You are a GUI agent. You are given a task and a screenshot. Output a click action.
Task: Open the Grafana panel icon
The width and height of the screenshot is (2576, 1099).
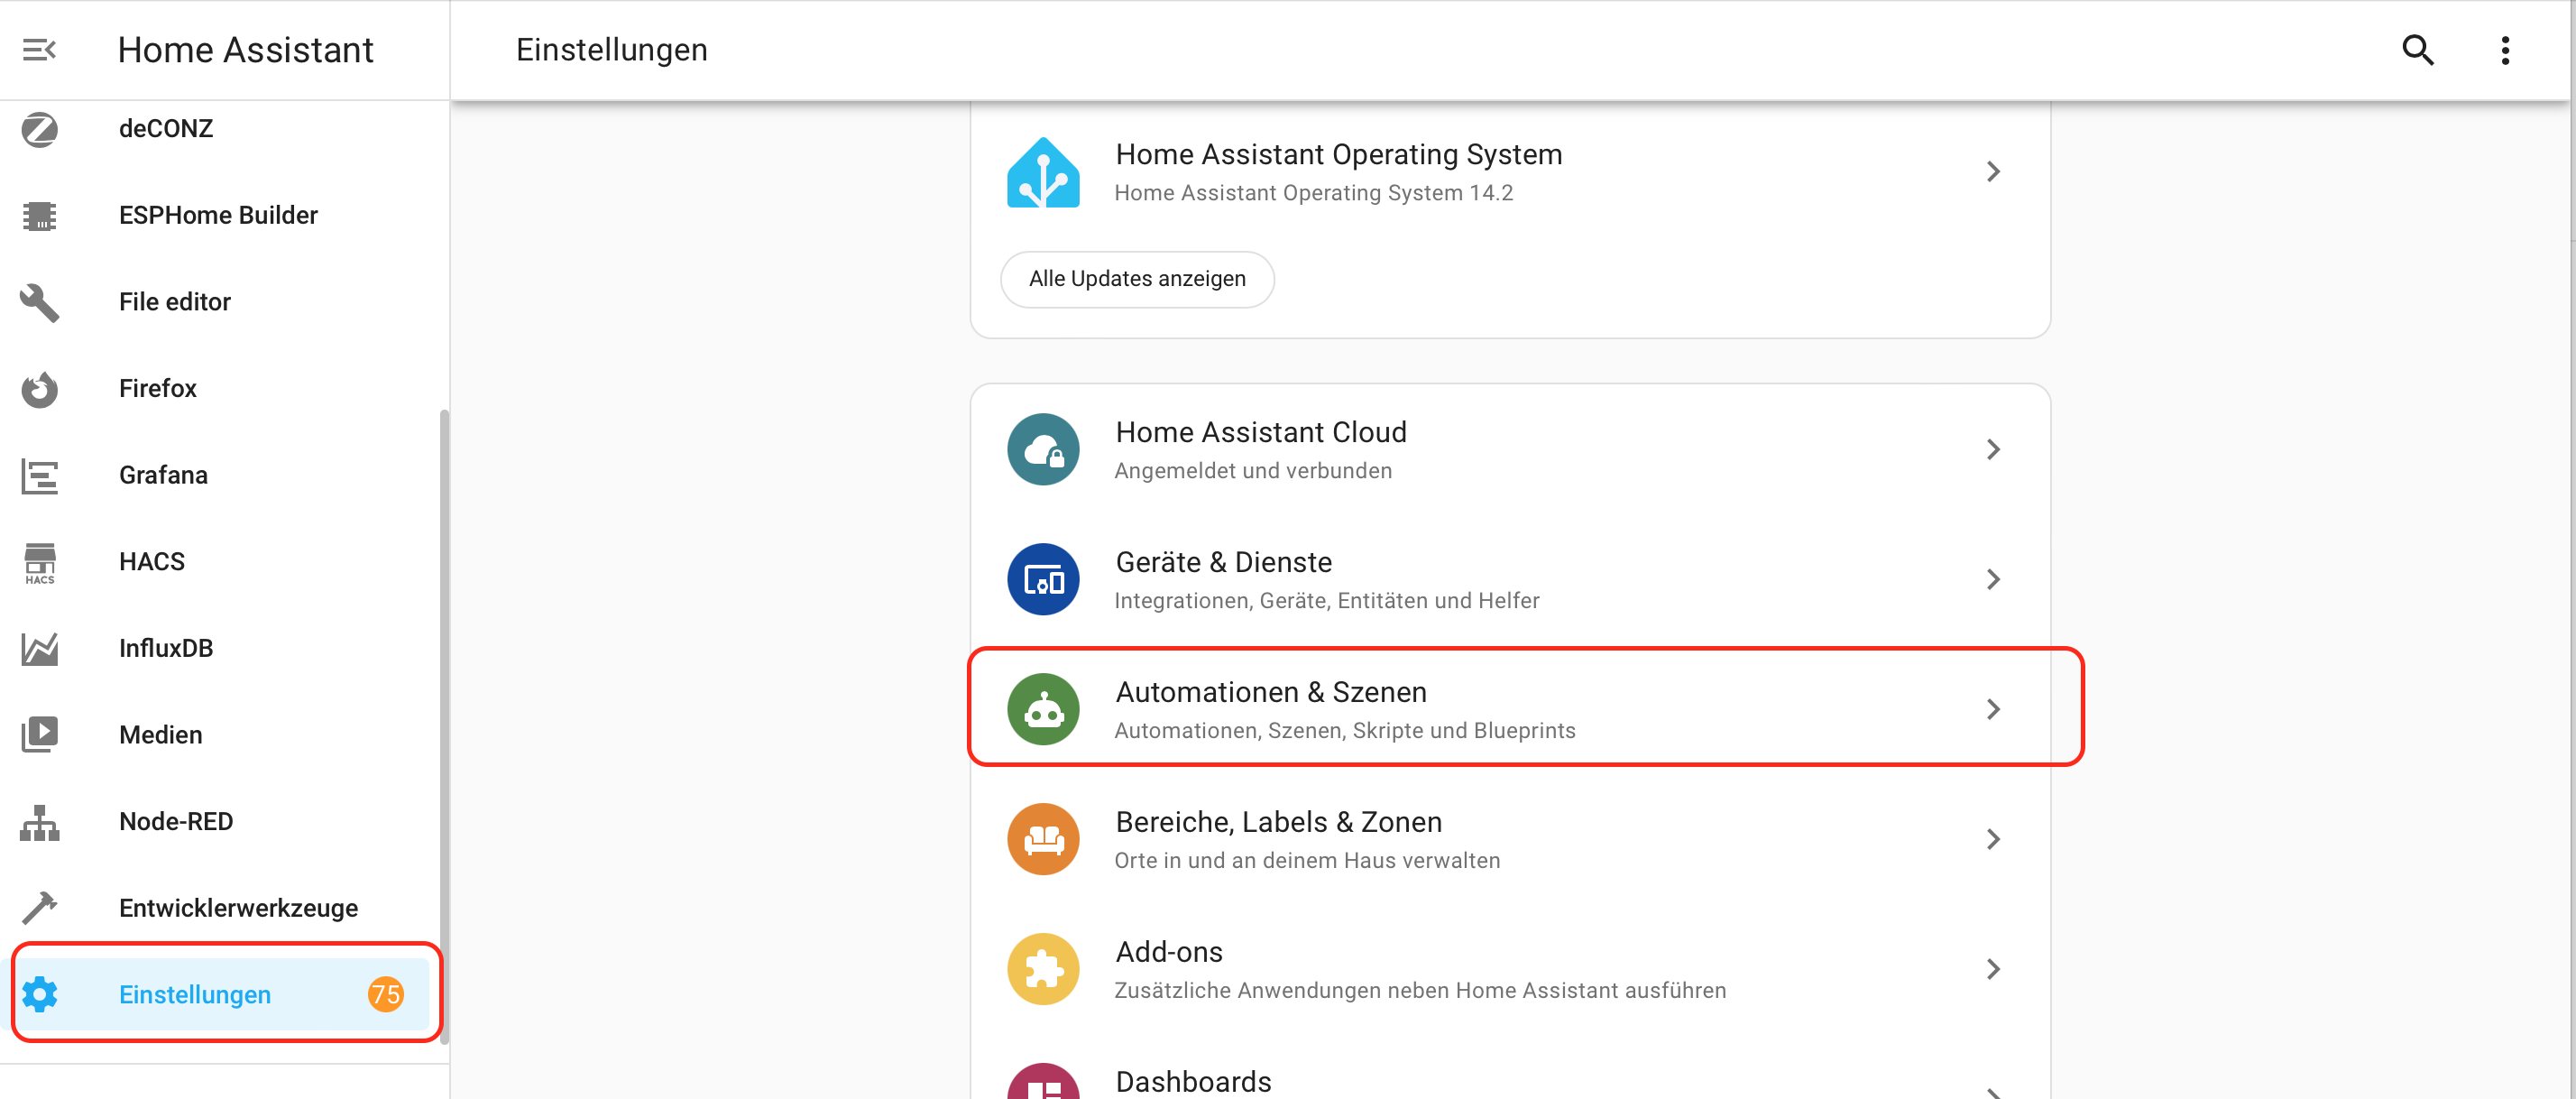pyautogui.click(x=40, y=476)
